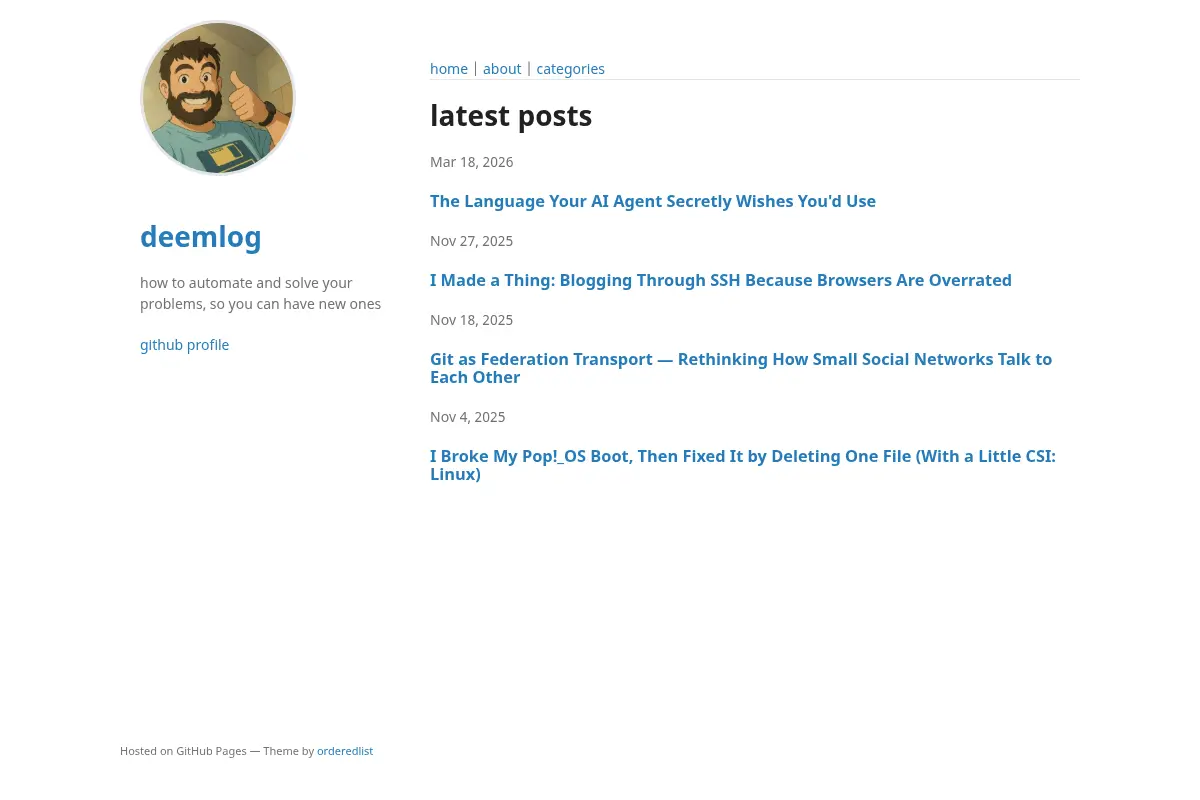The image size is (1200, 800).
Task: Open the Pop!_OS Boot fix post
Action: click(743, 465)
